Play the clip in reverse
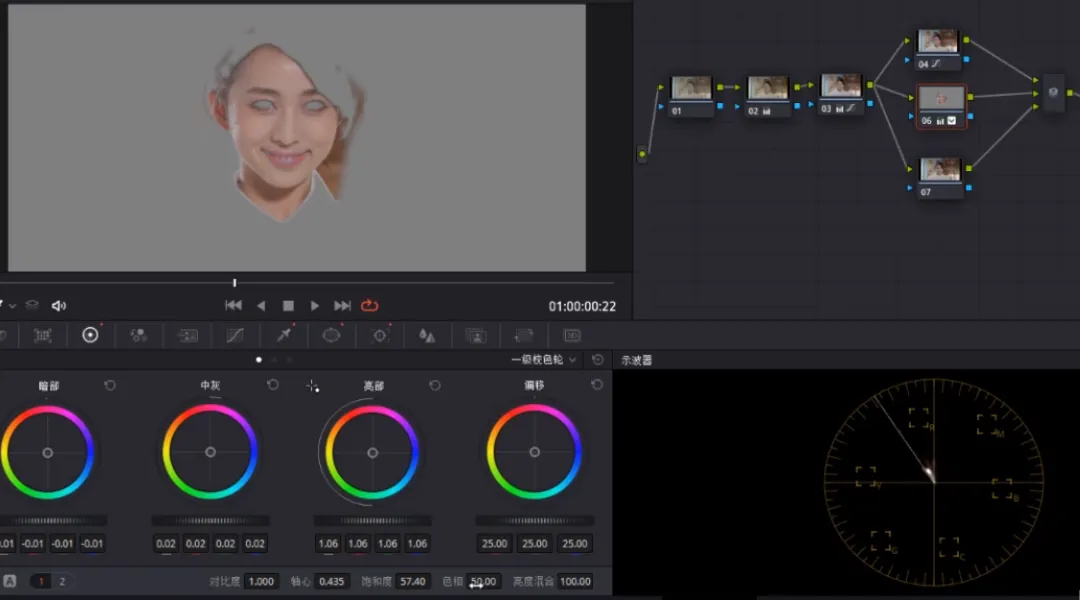1080x600 pixels. point(261,305)
